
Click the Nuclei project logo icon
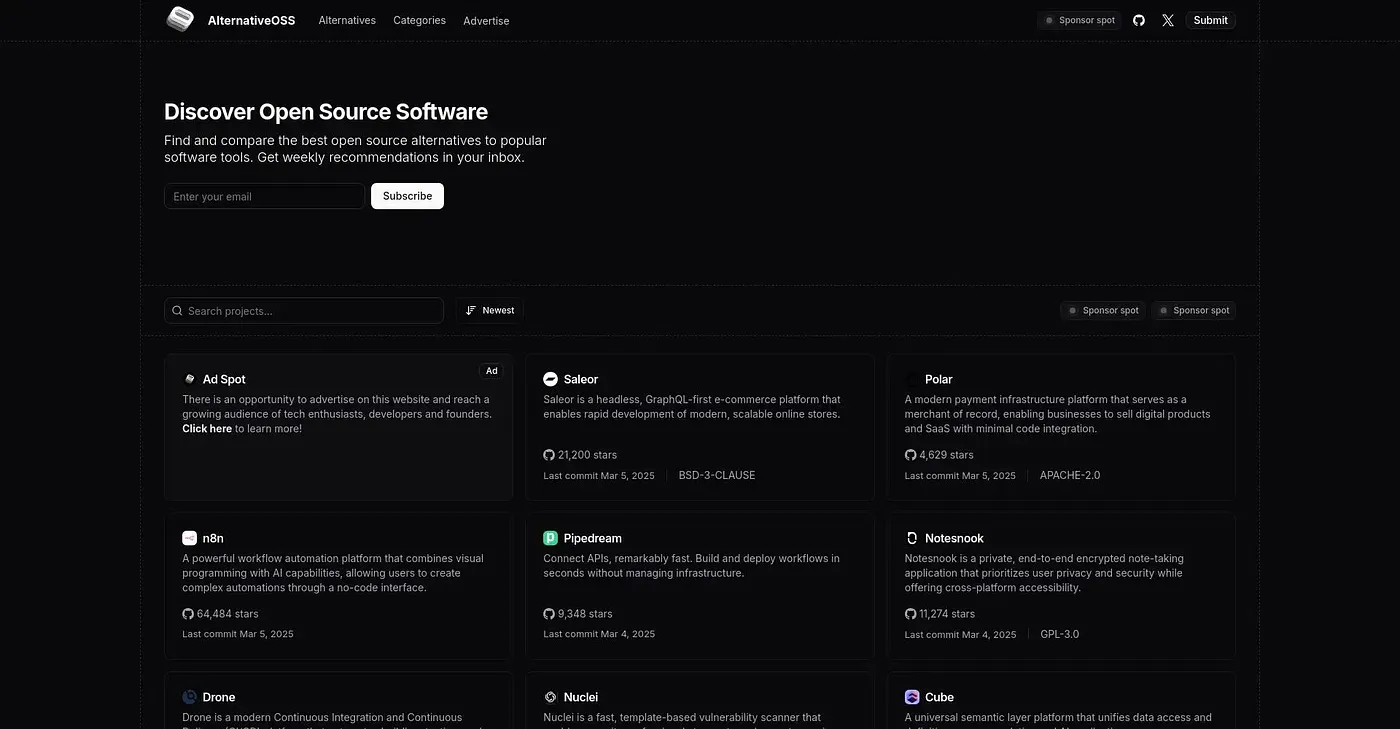(x=550, y=697)
